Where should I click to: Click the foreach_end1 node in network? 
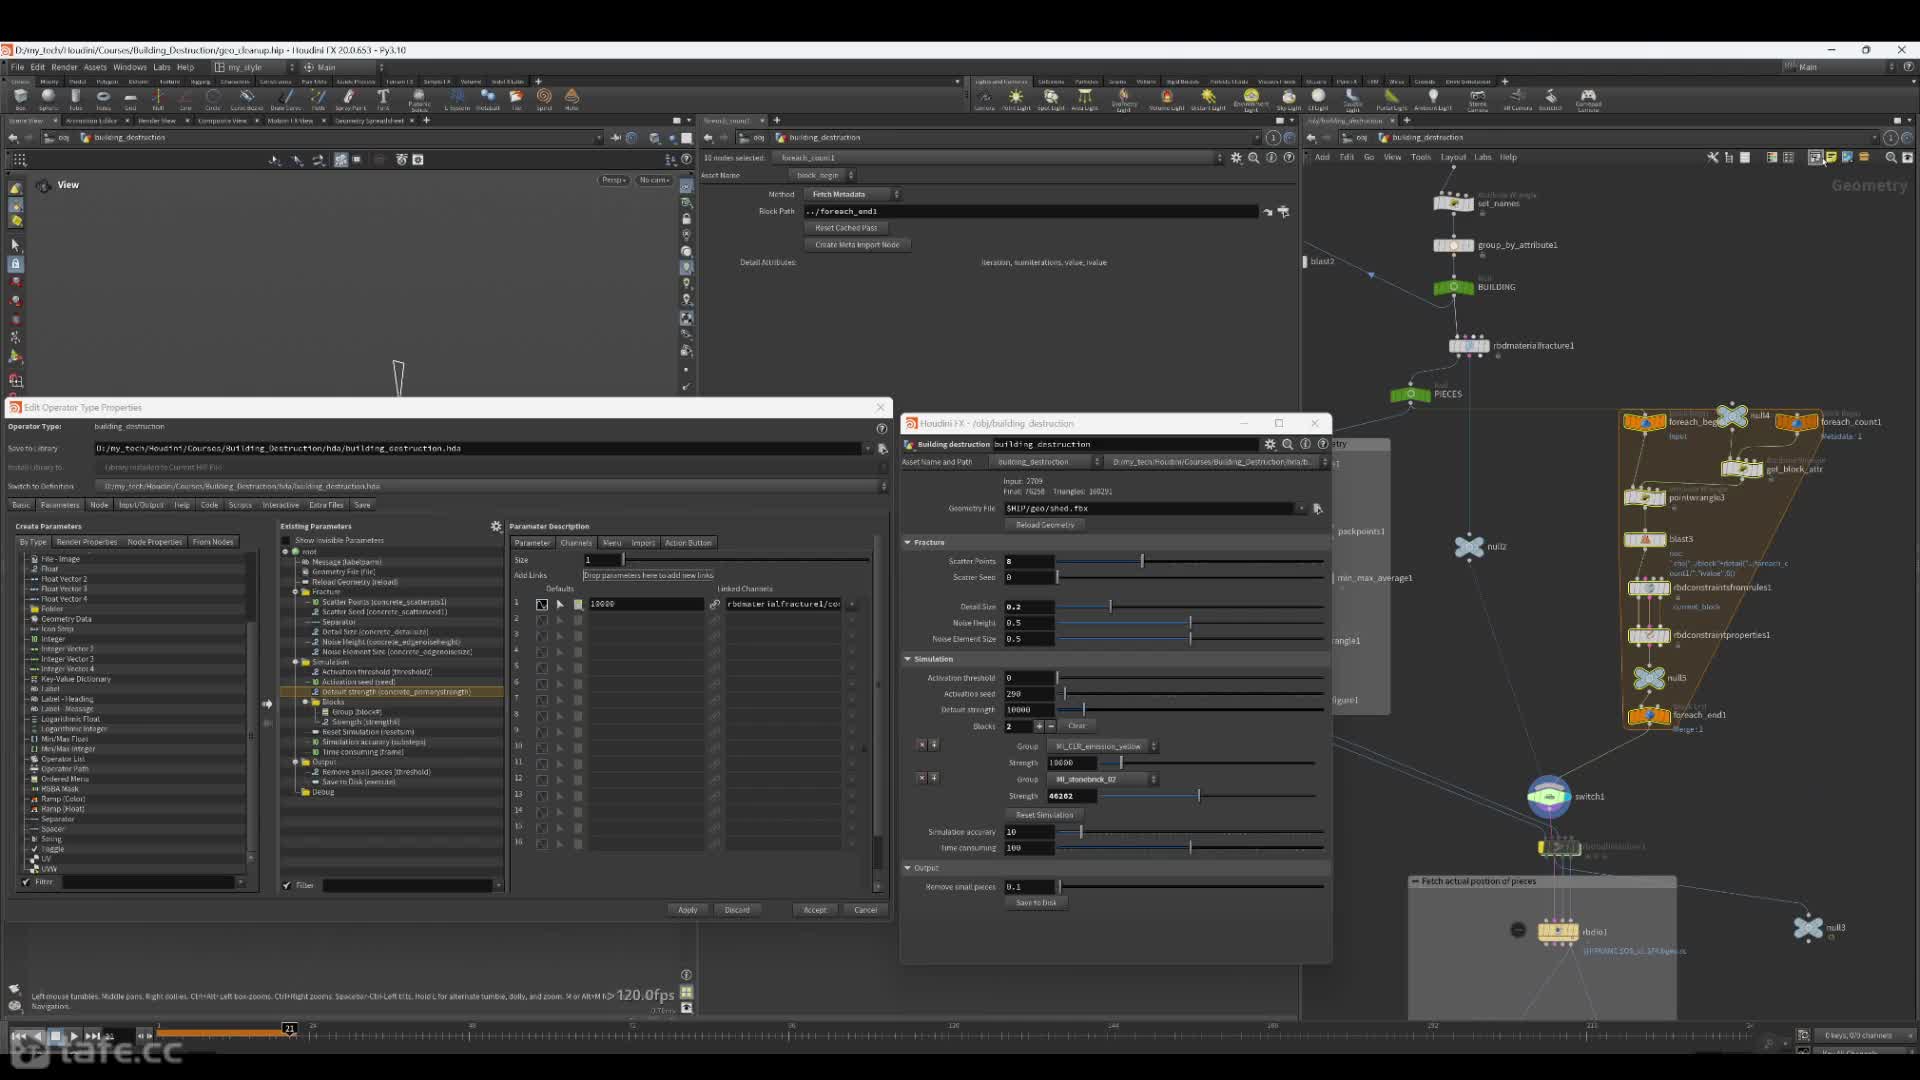1648,715
